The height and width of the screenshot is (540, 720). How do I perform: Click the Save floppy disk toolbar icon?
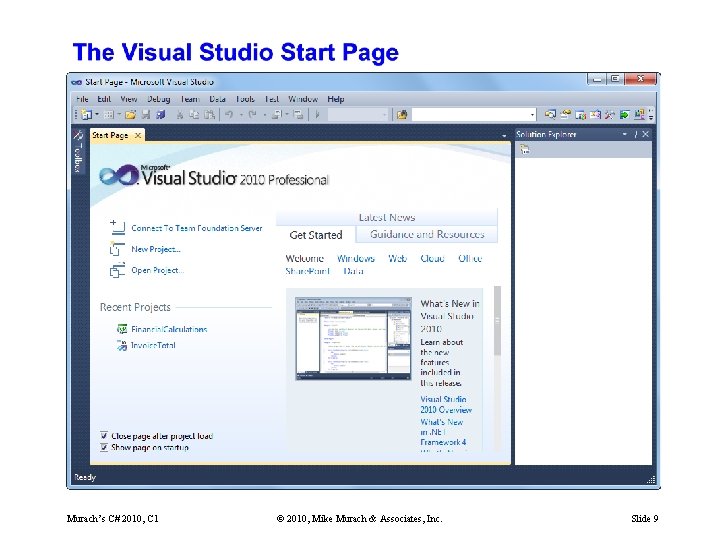tap(146, 114)
